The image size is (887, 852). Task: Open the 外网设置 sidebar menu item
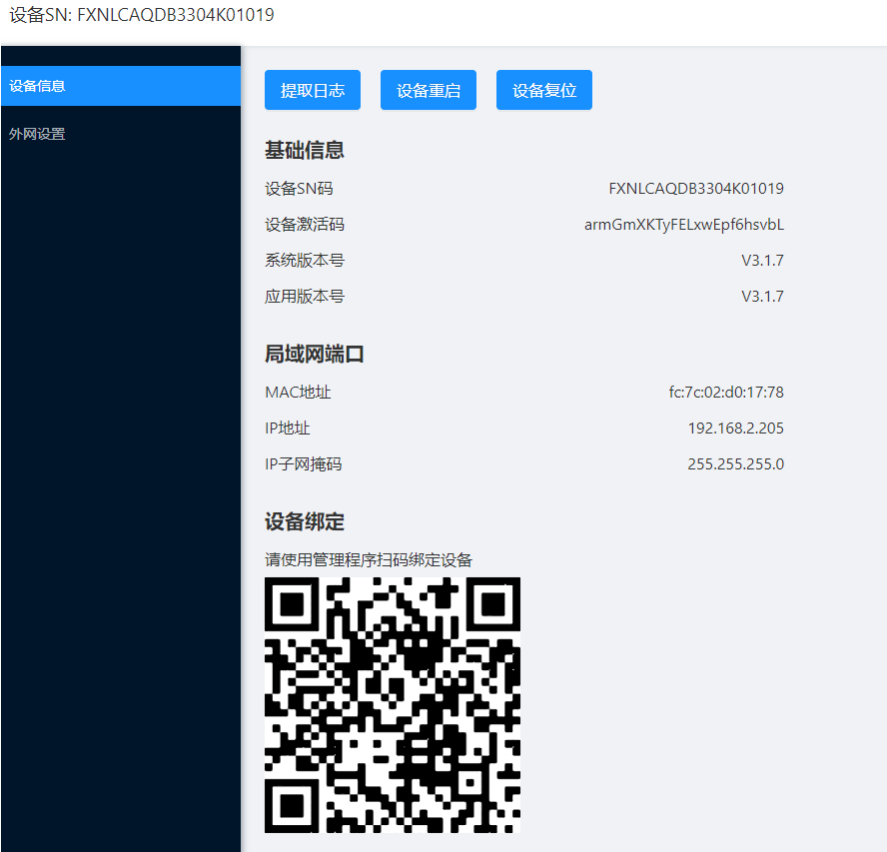(120, 134)
